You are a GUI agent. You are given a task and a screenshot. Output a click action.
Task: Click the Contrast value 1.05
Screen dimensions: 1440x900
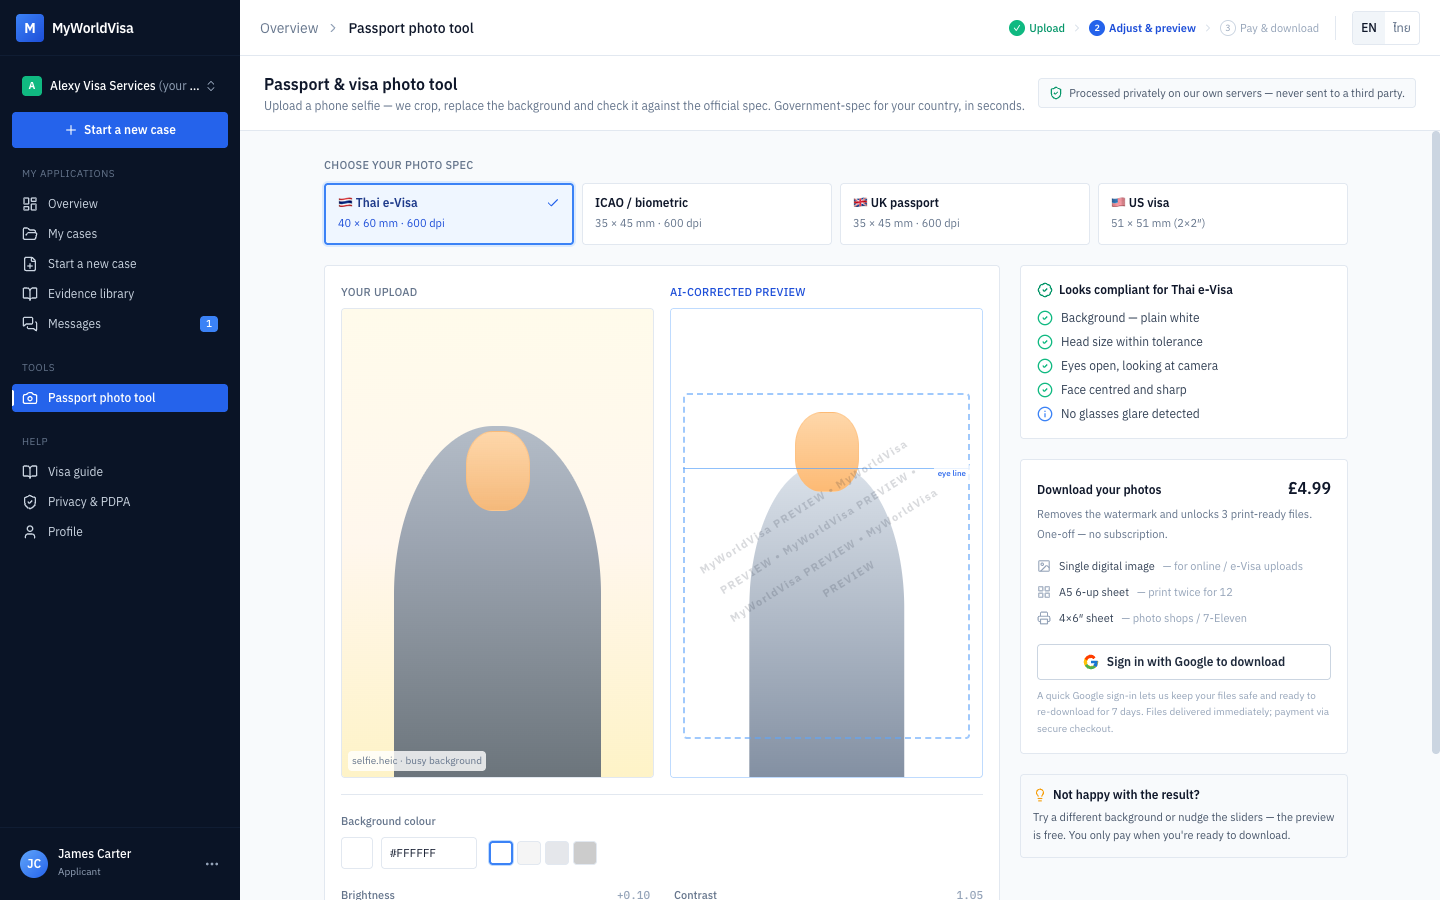(x=969, y=895)
